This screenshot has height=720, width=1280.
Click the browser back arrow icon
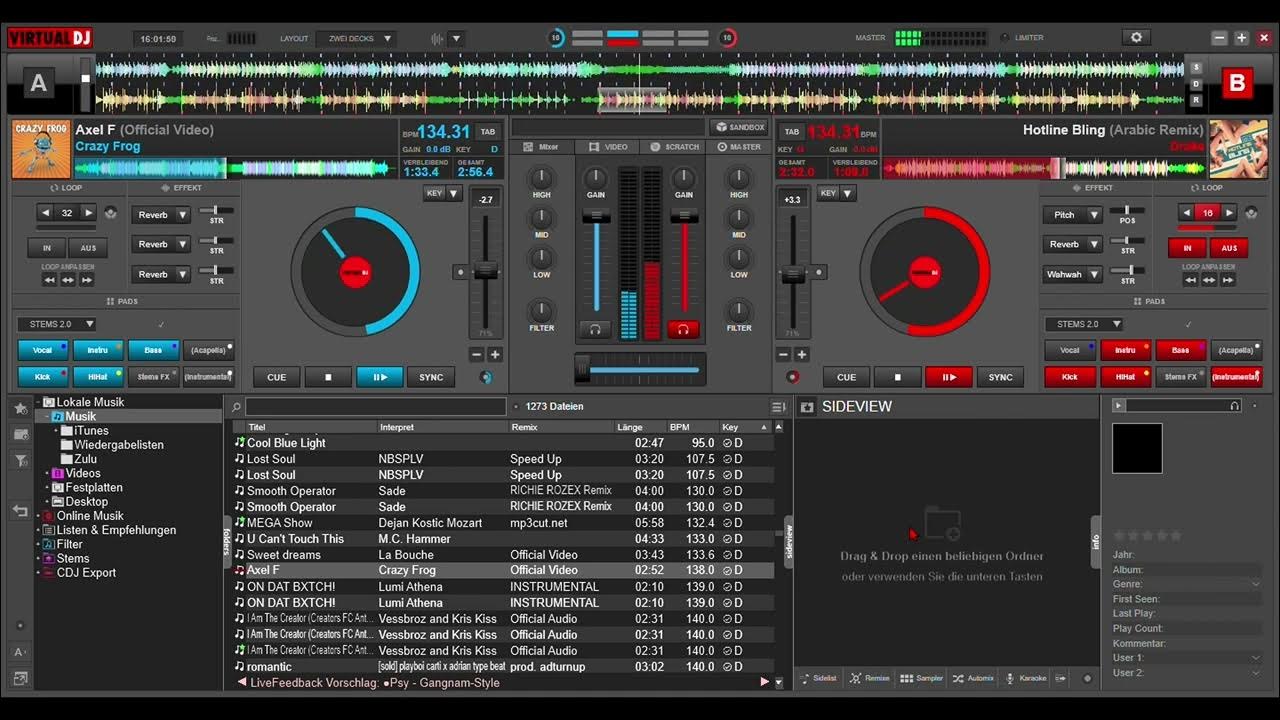[20, 510]
